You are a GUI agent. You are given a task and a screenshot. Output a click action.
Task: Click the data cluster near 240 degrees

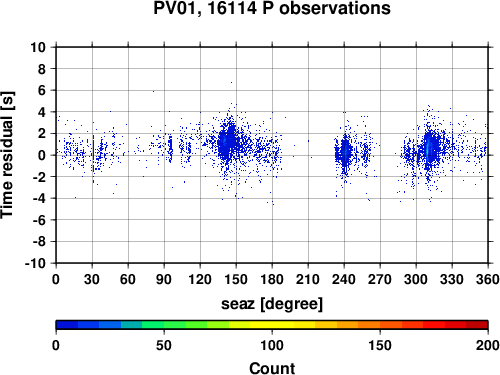344,153
